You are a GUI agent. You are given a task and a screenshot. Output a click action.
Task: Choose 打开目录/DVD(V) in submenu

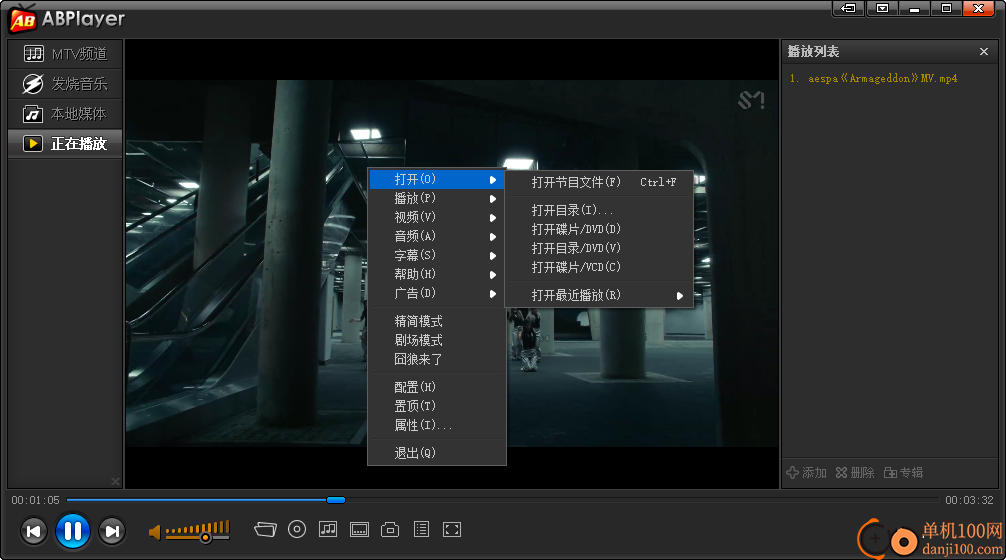[x=599, y=248]
